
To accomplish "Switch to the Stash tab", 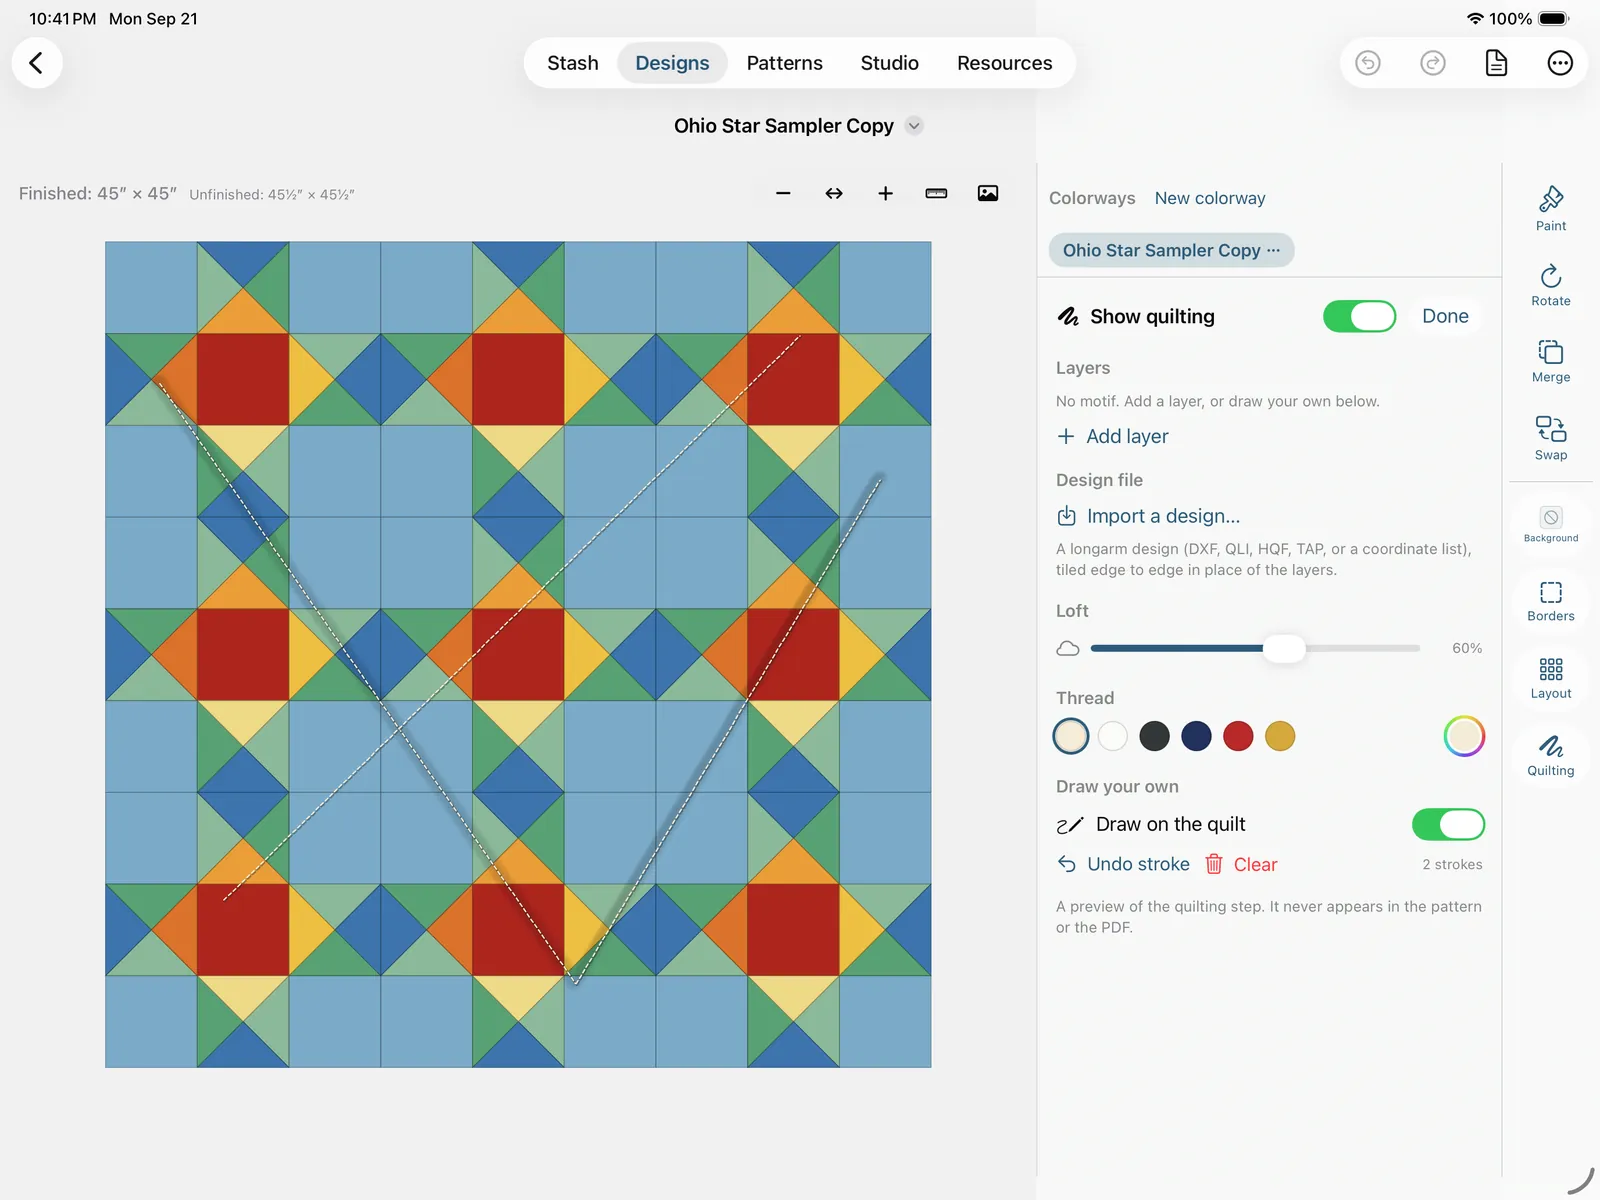I will pos(572,63).
